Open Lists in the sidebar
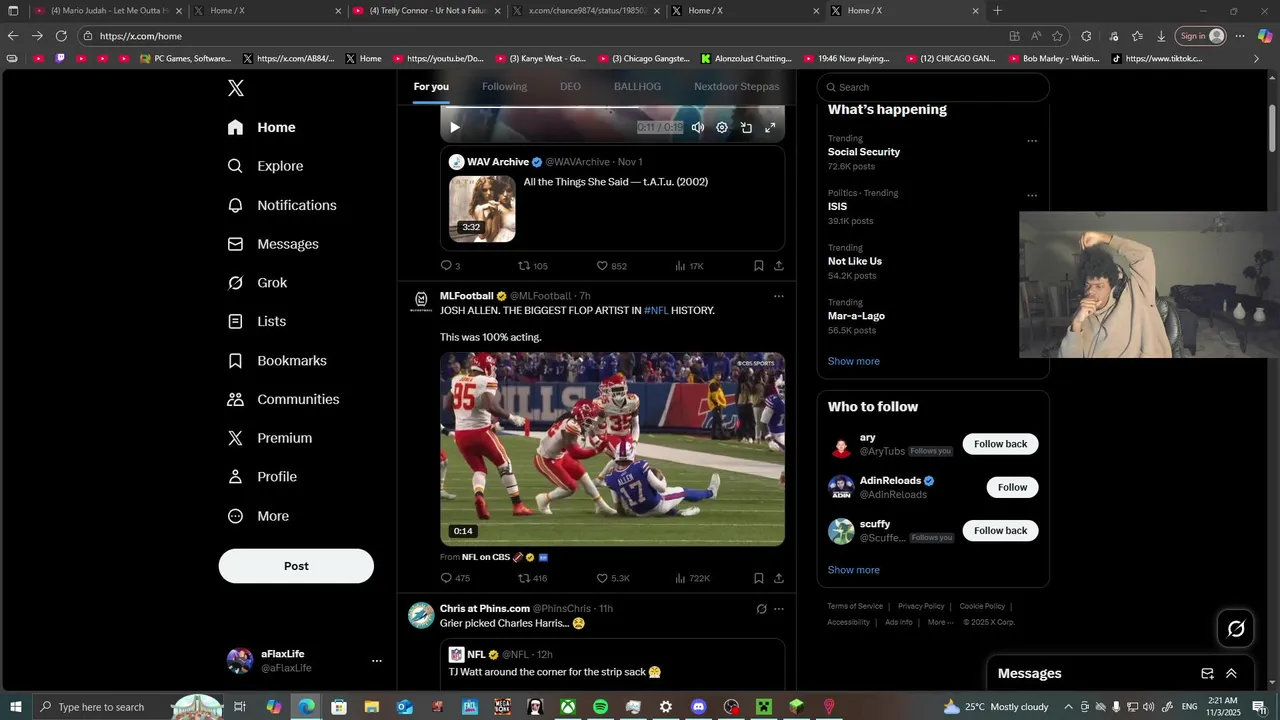The image size is (1280, 720). 235,321
